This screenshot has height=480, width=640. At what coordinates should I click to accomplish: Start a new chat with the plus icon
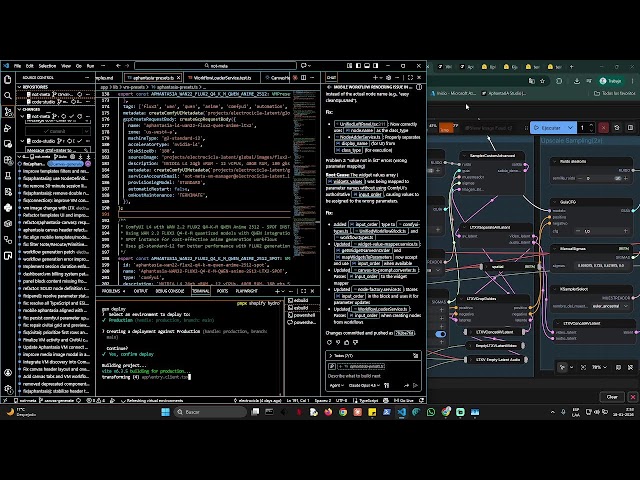(375, 78)
